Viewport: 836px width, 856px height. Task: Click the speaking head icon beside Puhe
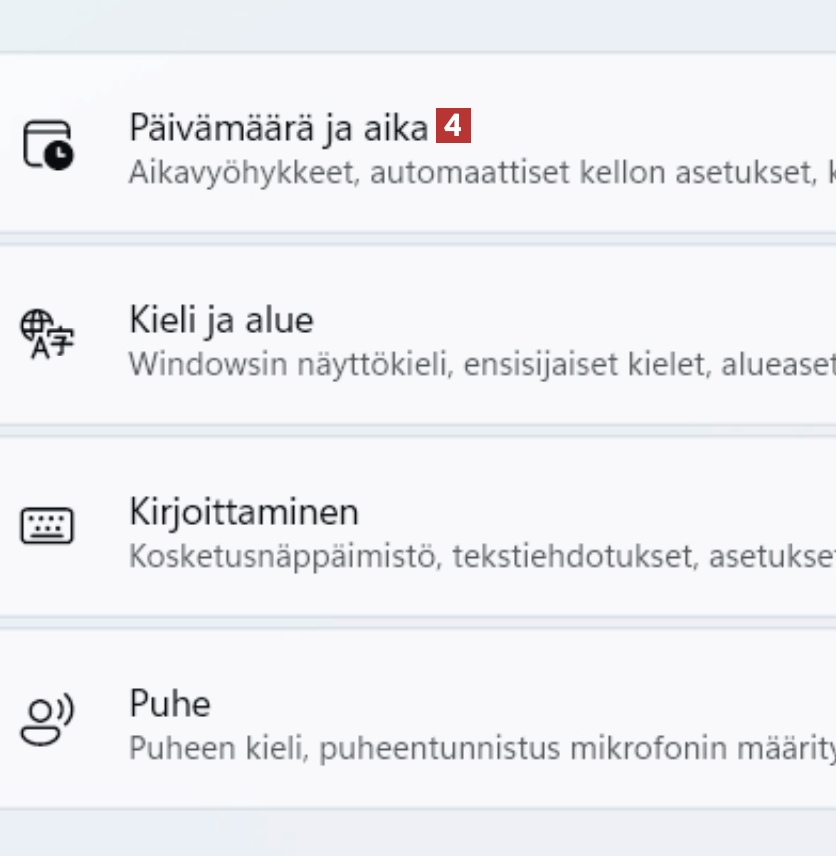coord(48,720)
